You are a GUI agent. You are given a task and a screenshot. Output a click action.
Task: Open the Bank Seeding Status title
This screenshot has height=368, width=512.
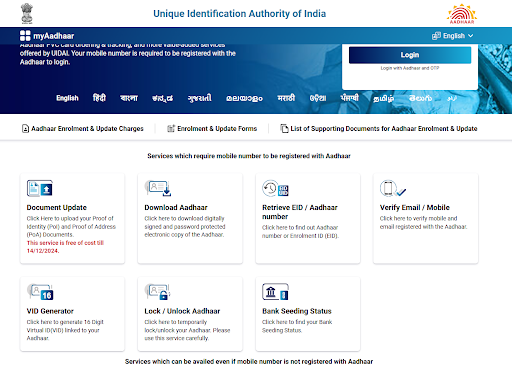[297, 311]
